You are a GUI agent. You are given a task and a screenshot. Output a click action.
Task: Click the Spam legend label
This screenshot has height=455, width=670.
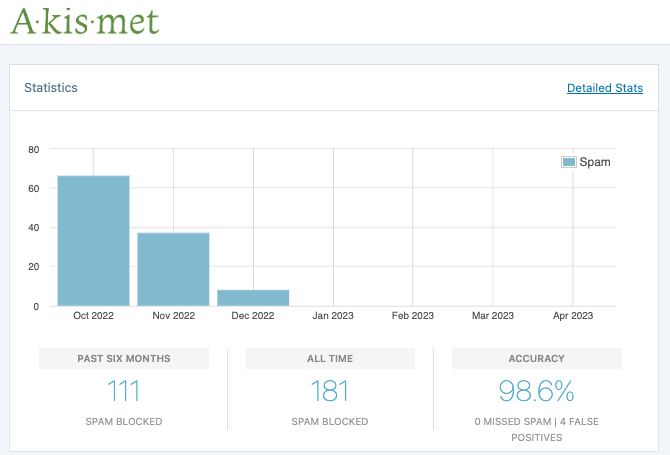(595, 162)
